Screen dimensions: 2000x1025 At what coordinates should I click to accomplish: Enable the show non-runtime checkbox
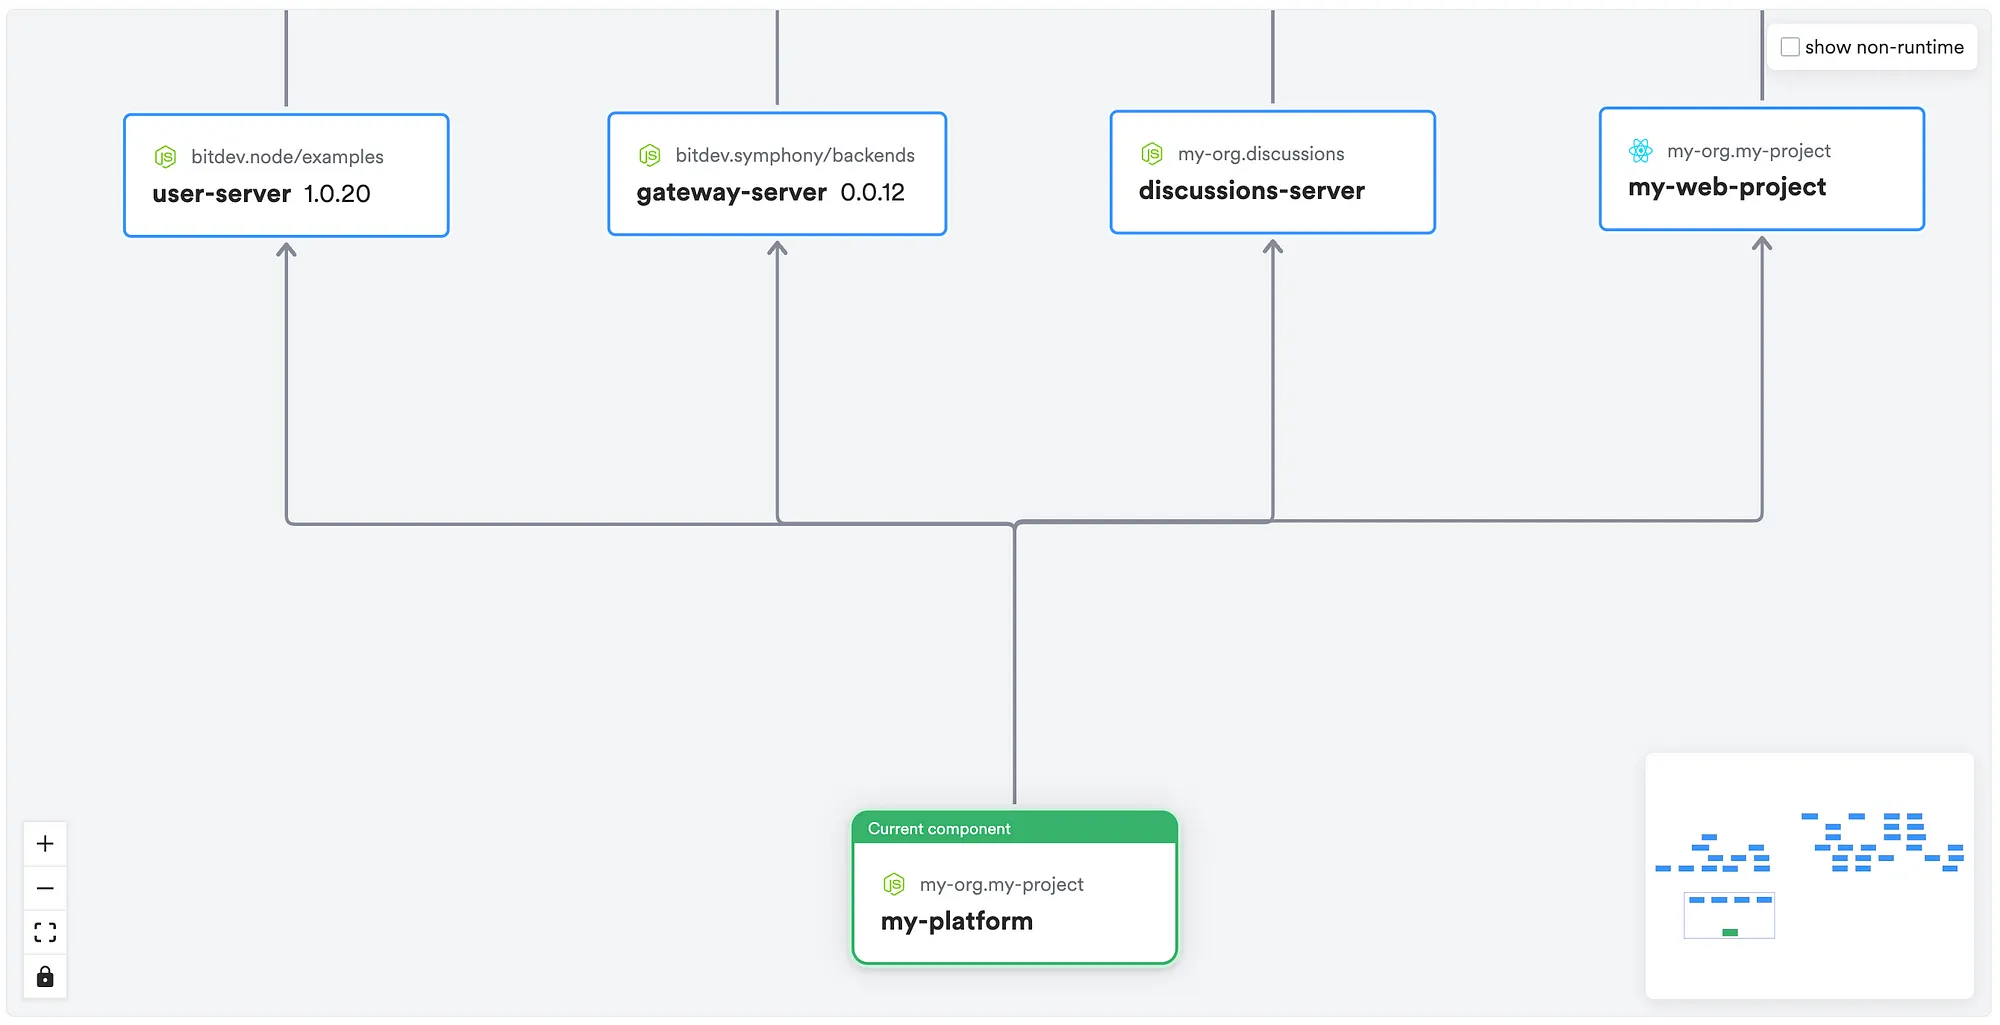pos(1790,47)
